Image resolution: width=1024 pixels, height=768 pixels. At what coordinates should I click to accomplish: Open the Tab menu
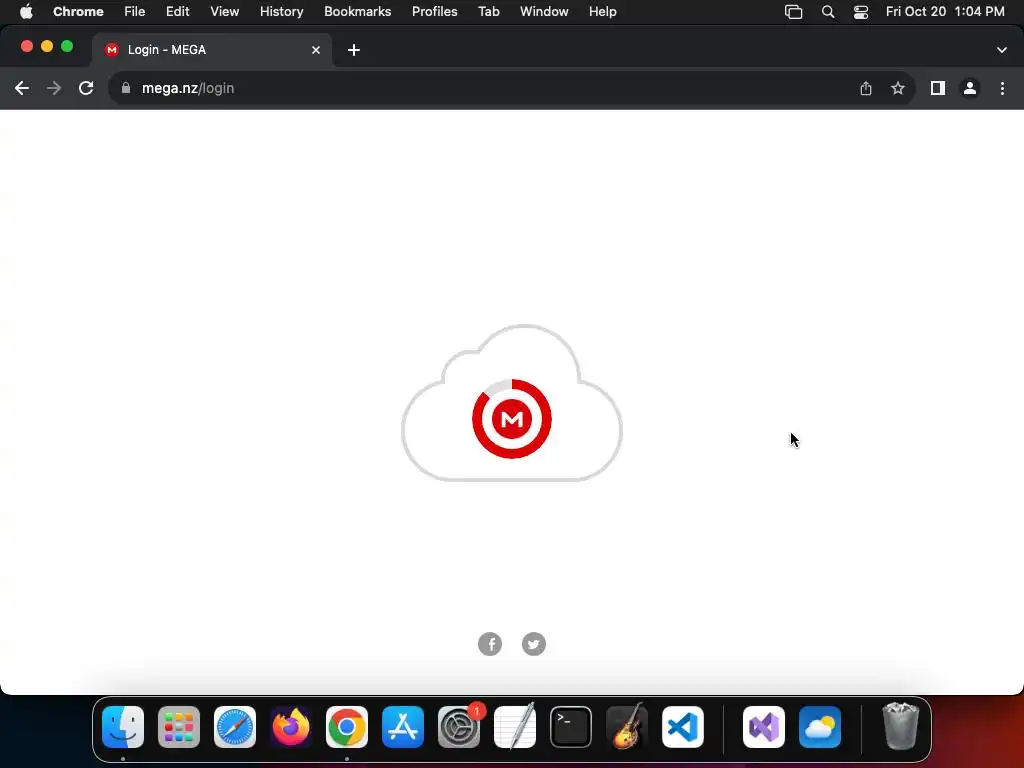point(488,12)
